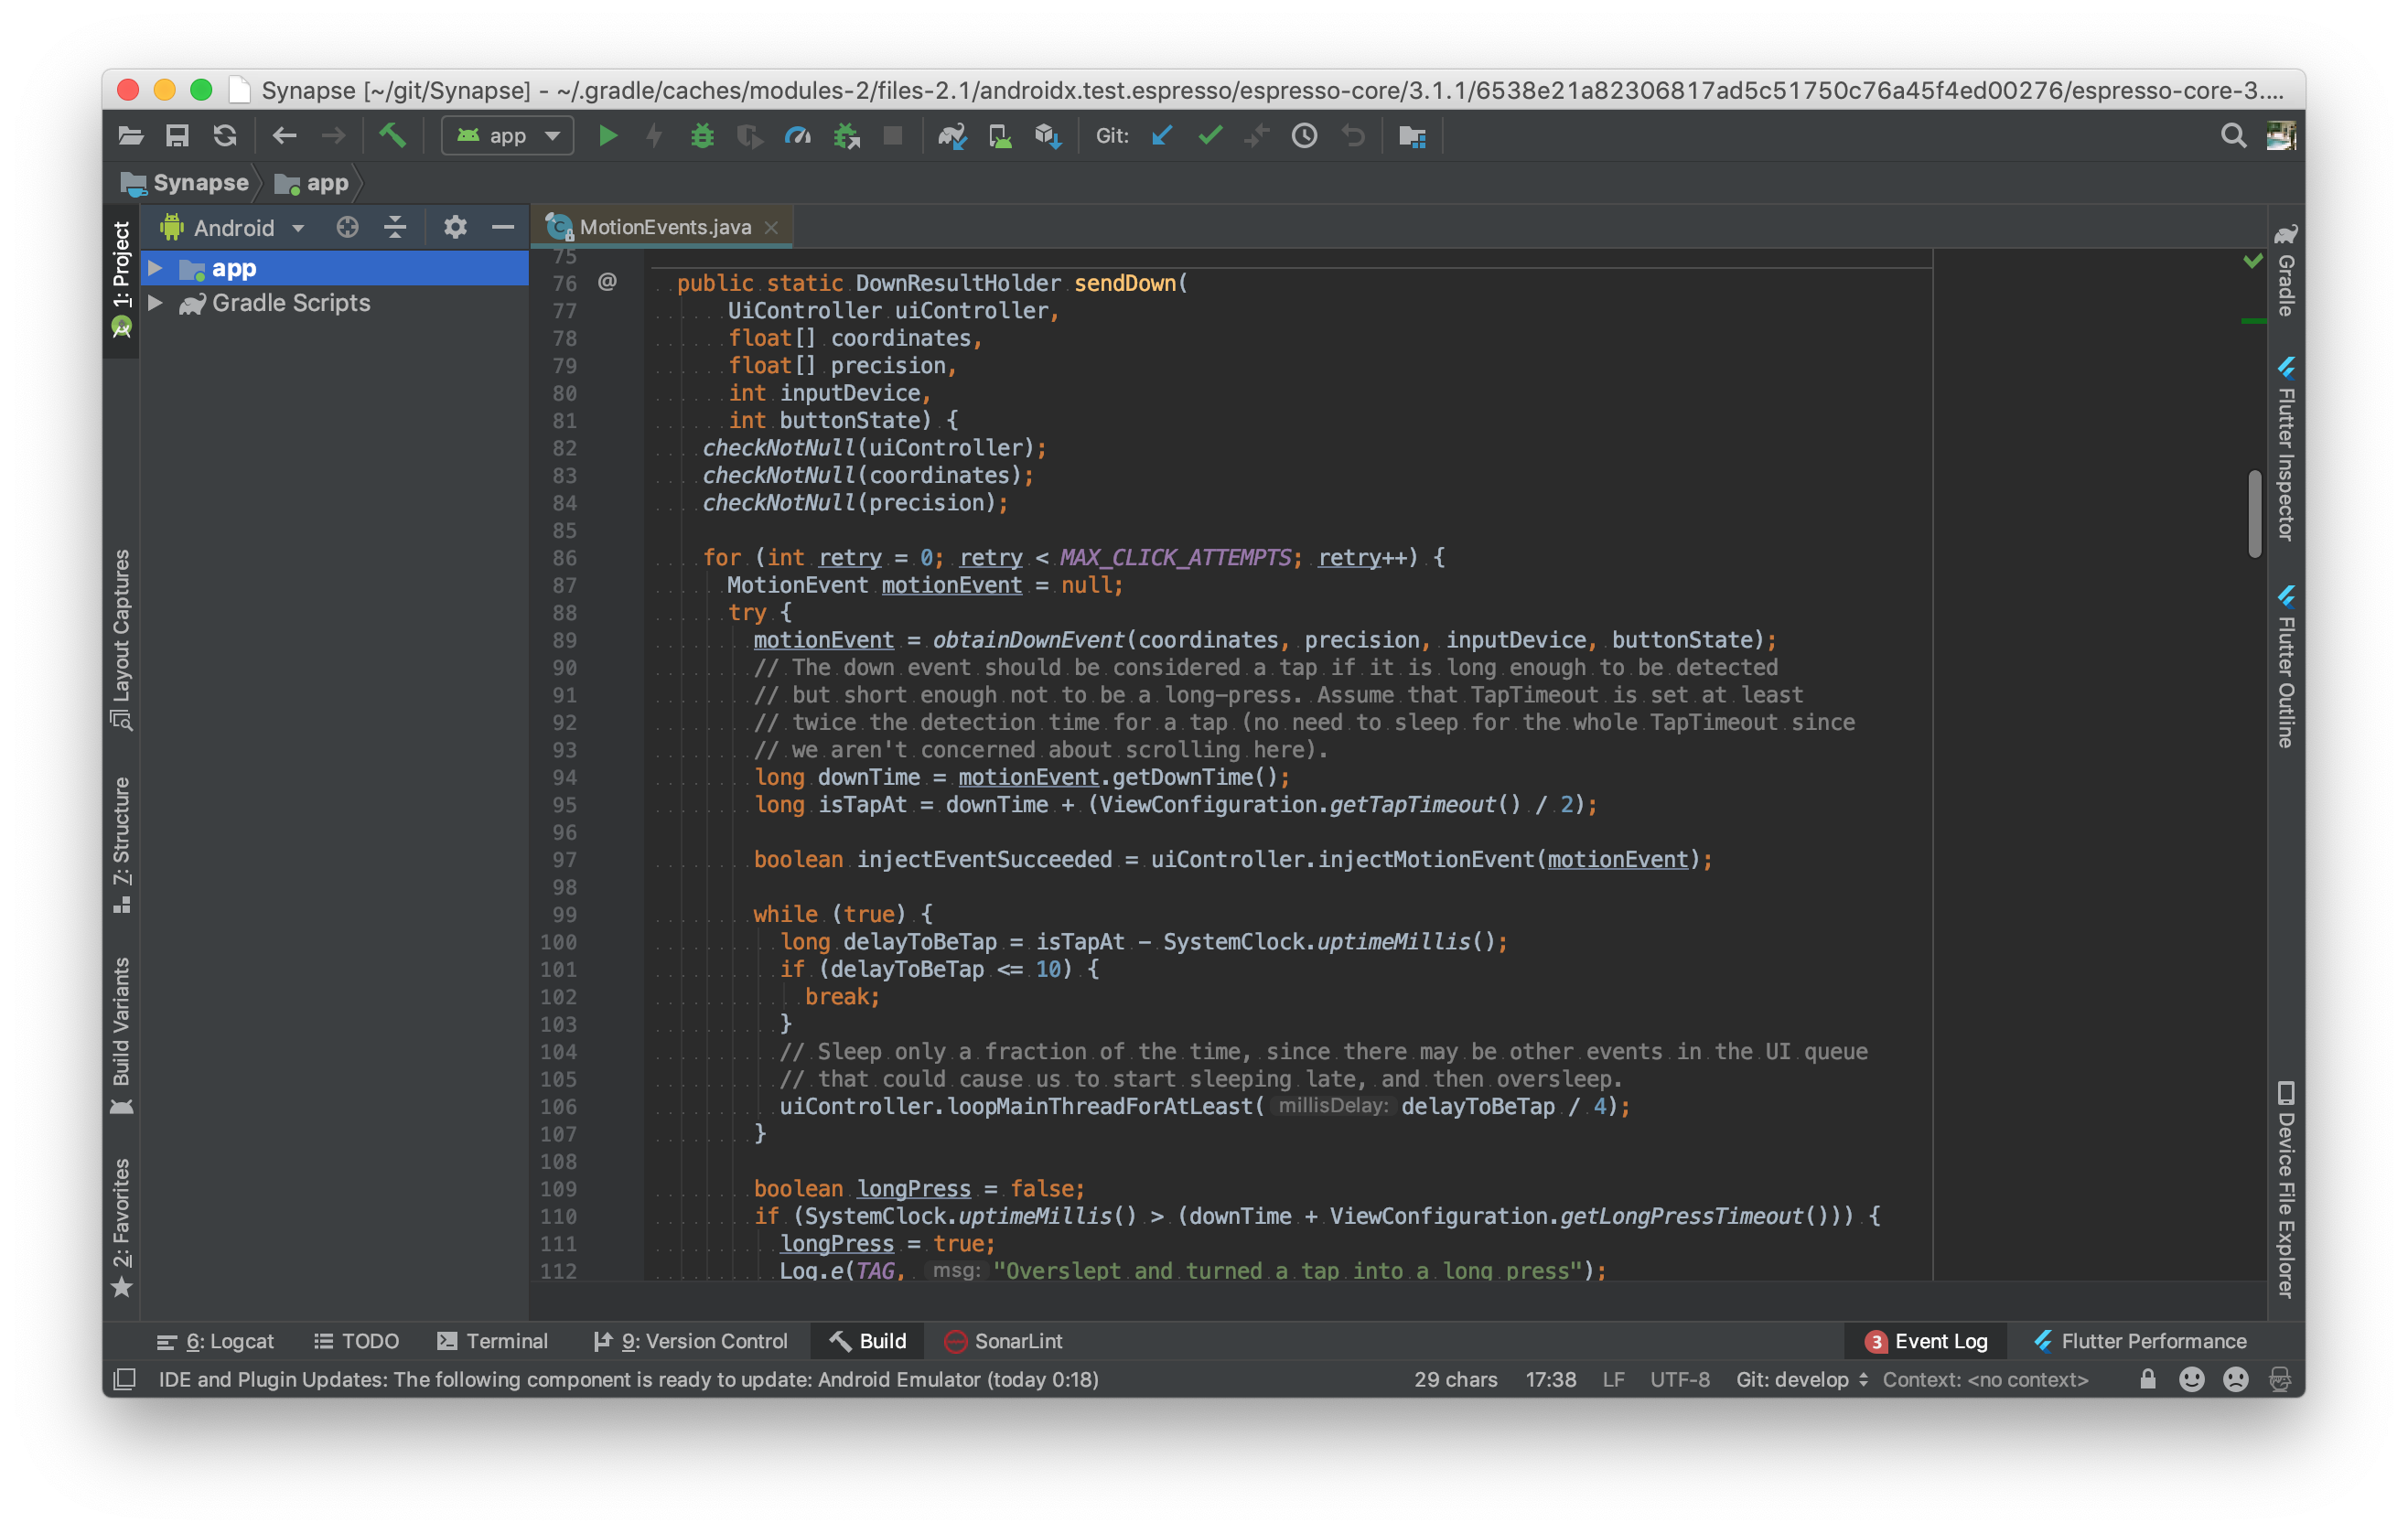Click the Debug app bug icon
Screen dimensions: 2408x1533
click(702, 136)
